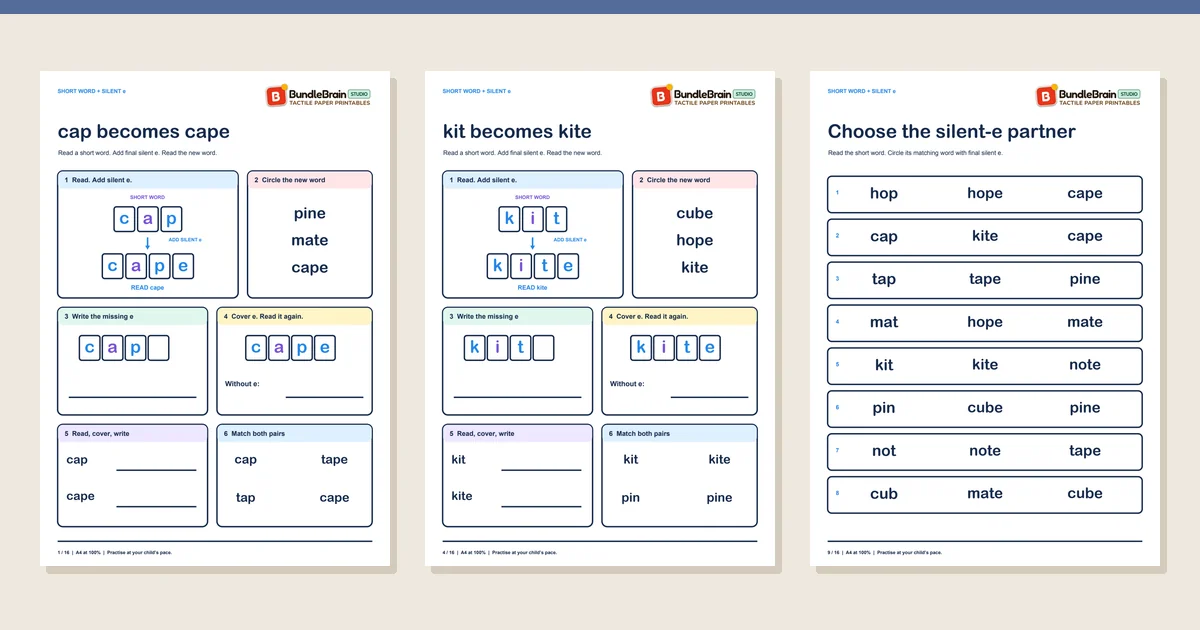Click the 'READ kite' label
This screenshot has height=630, width=1200.
pos(533,287)
